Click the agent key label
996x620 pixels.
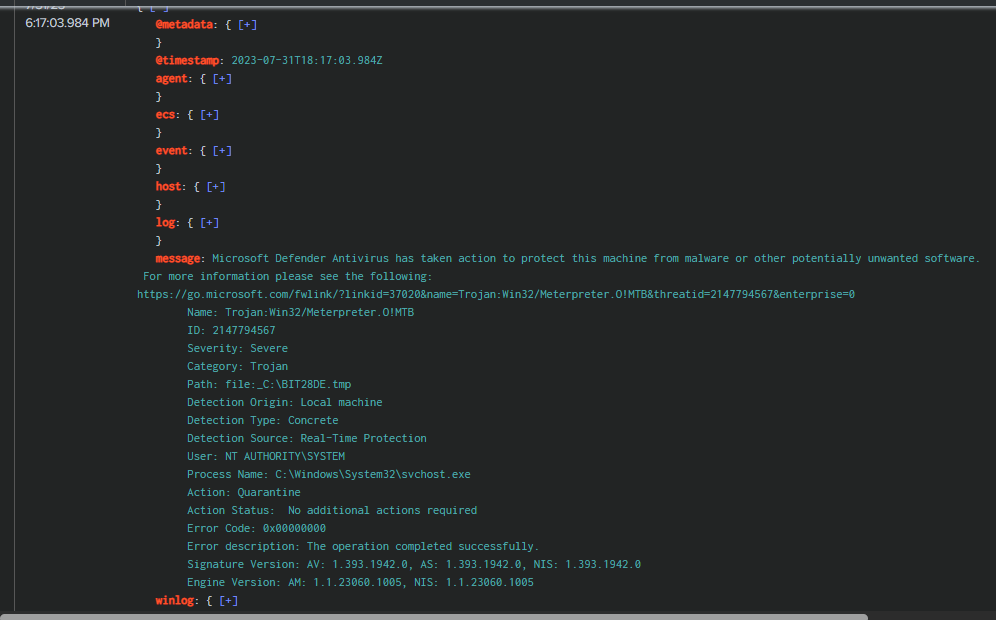tap(172, 79)
